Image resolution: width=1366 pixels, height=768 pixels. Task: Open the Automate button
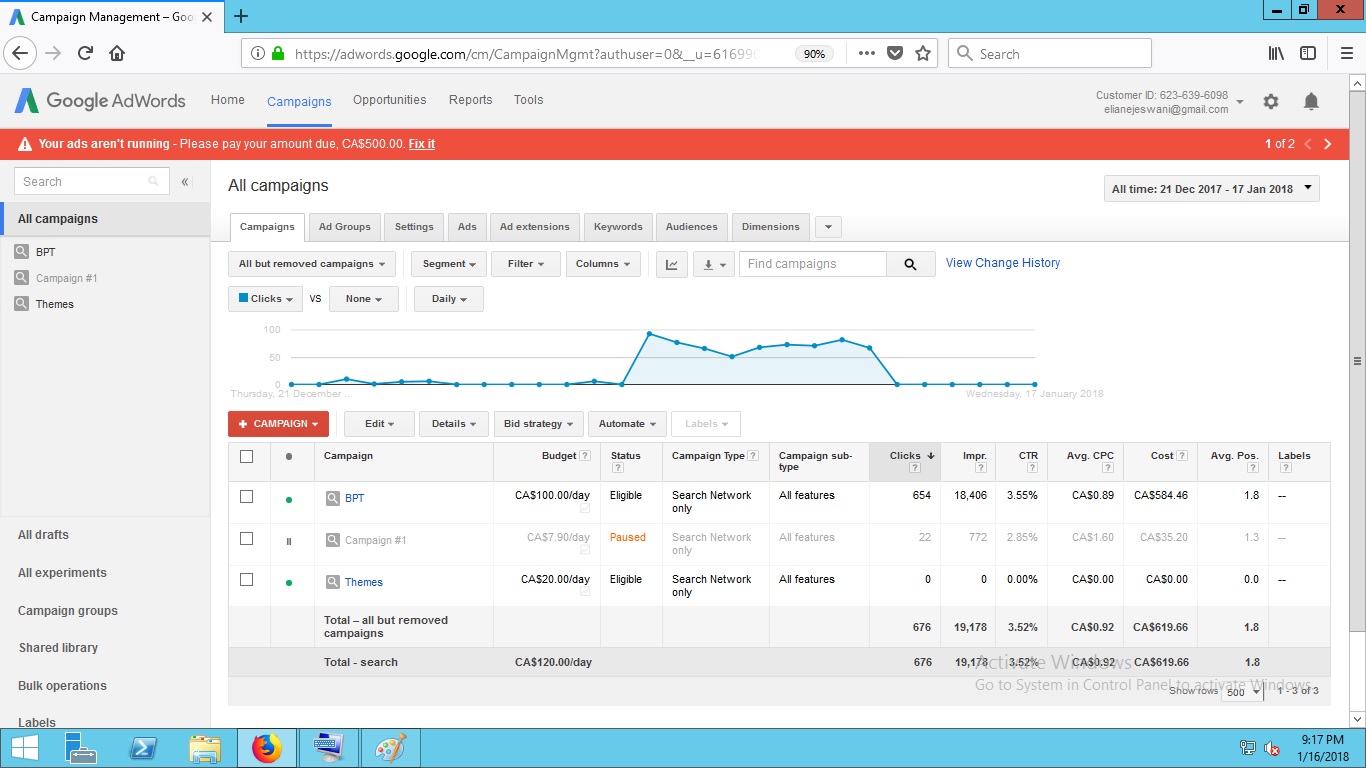[627, 424]
